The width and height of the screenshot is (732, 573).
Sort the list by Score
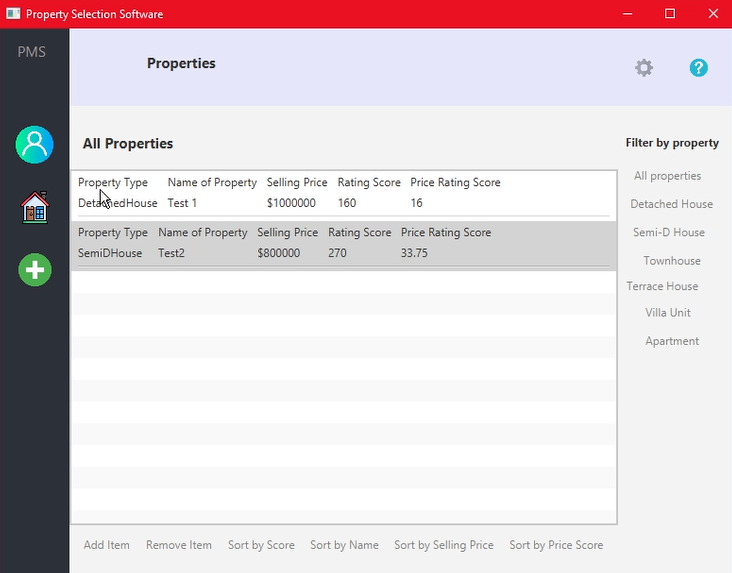[261, 545]
